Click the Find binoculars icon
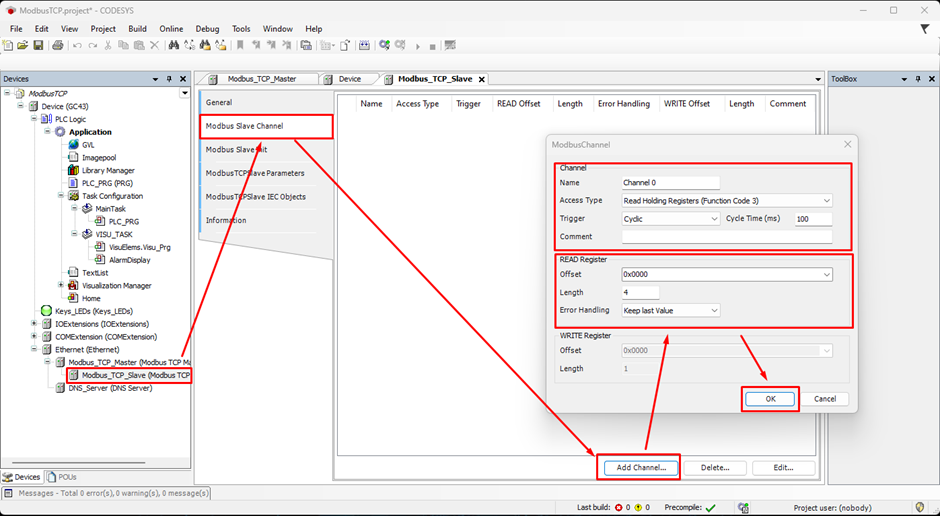The height and width of the screenshot is (516, 940). [174, 46]
